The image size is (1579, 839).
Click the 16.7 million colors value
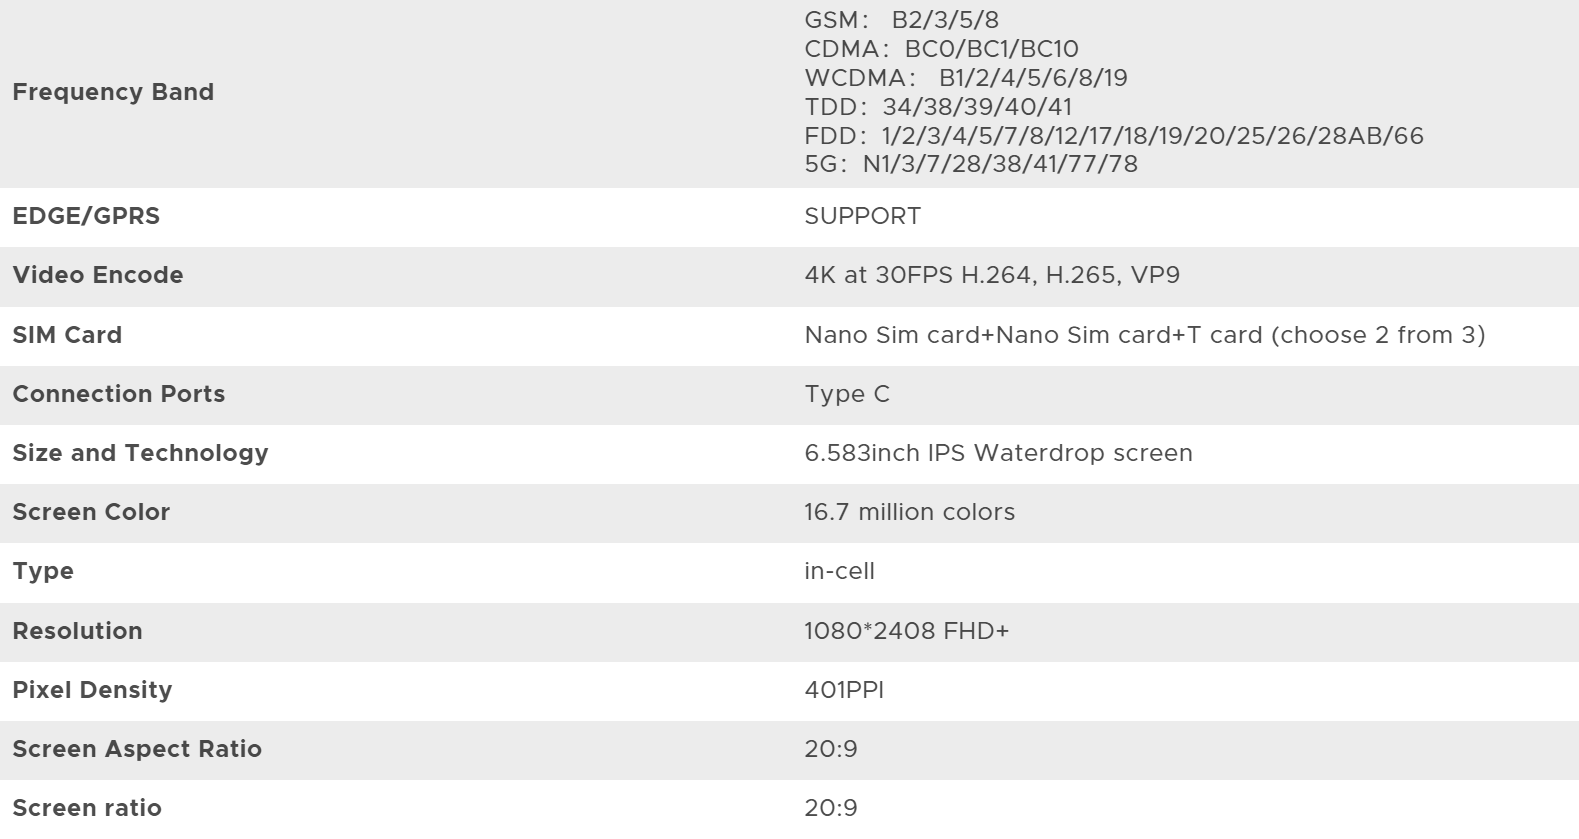click(x=909, y=512)
